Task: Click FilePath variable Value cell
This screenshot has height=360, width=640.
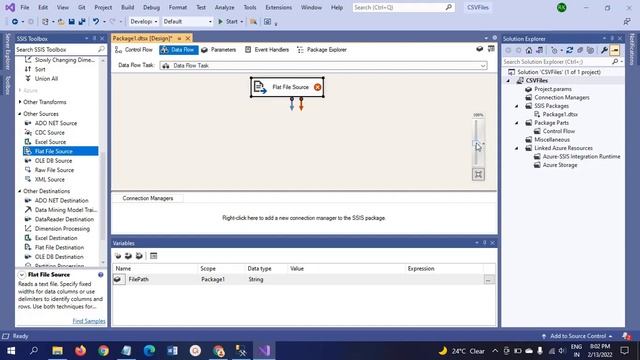Action: (x=346, y=280)
